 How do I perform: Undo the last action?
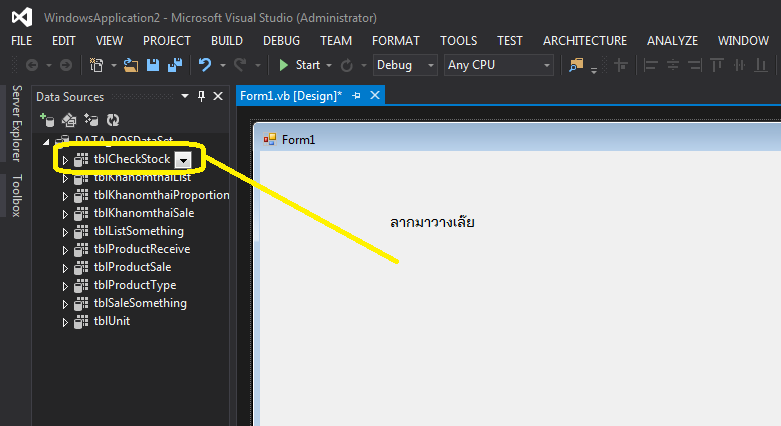[x=205, y=65]
